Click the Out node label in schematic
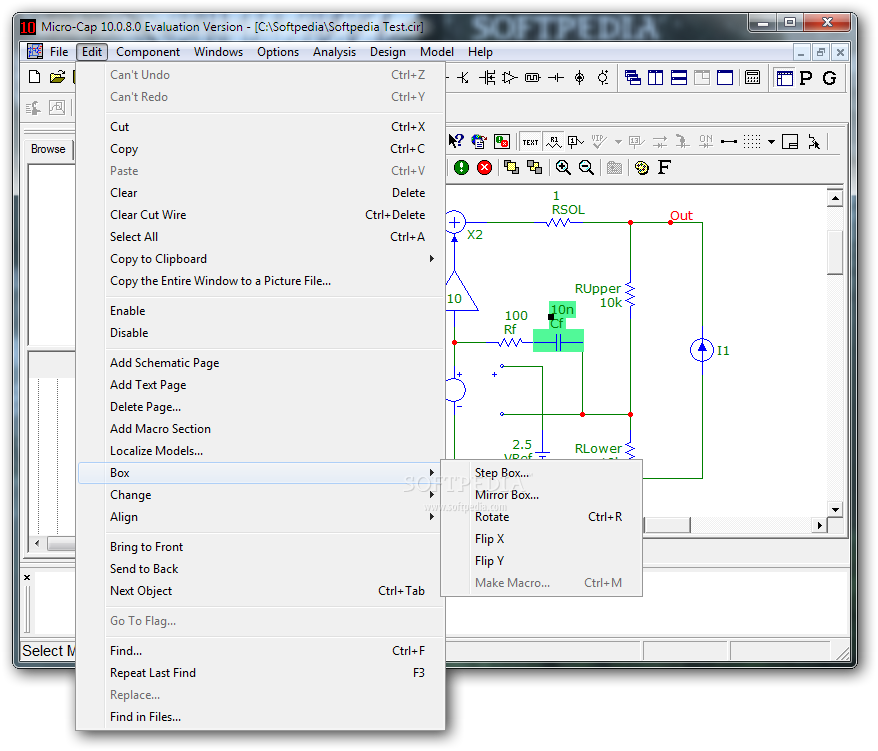Image resolution: width=878 pixels, height=751 pixels. (x=681, y=216)
